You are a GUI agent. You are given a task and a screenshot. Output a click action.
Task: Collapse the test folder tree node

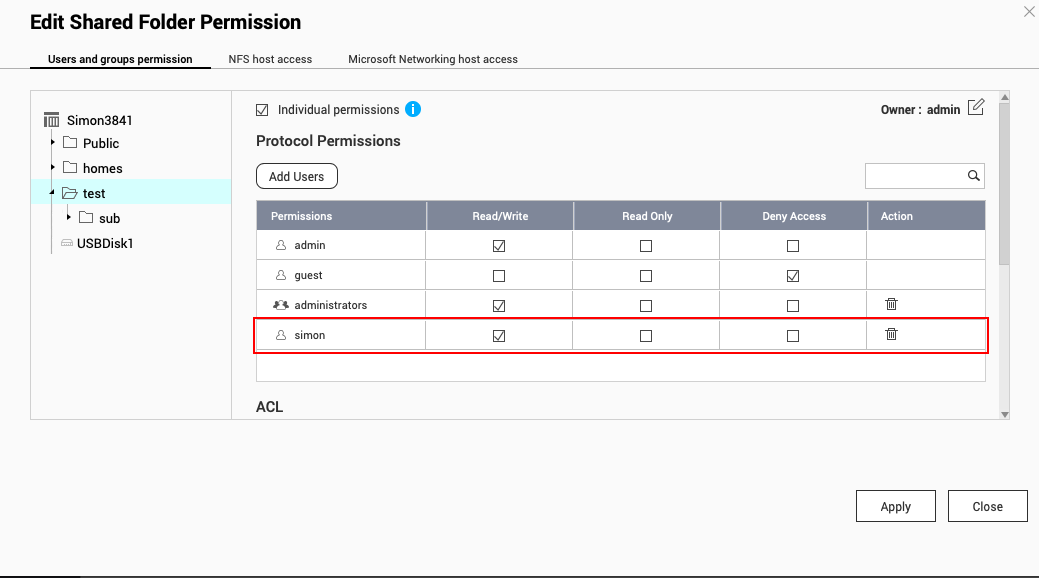tap(52, 192)
